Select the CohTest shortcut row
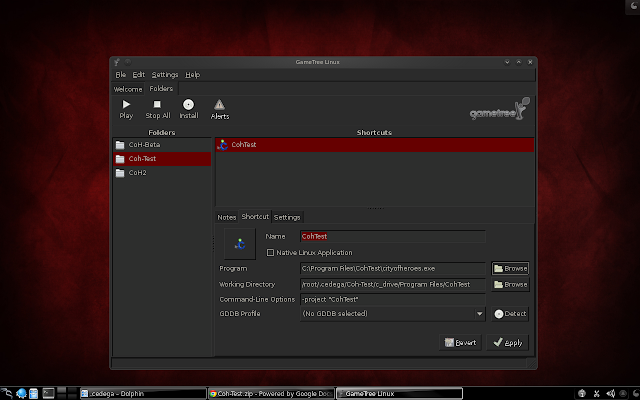This screenshot has width=640, height=400. click(374, 144)
